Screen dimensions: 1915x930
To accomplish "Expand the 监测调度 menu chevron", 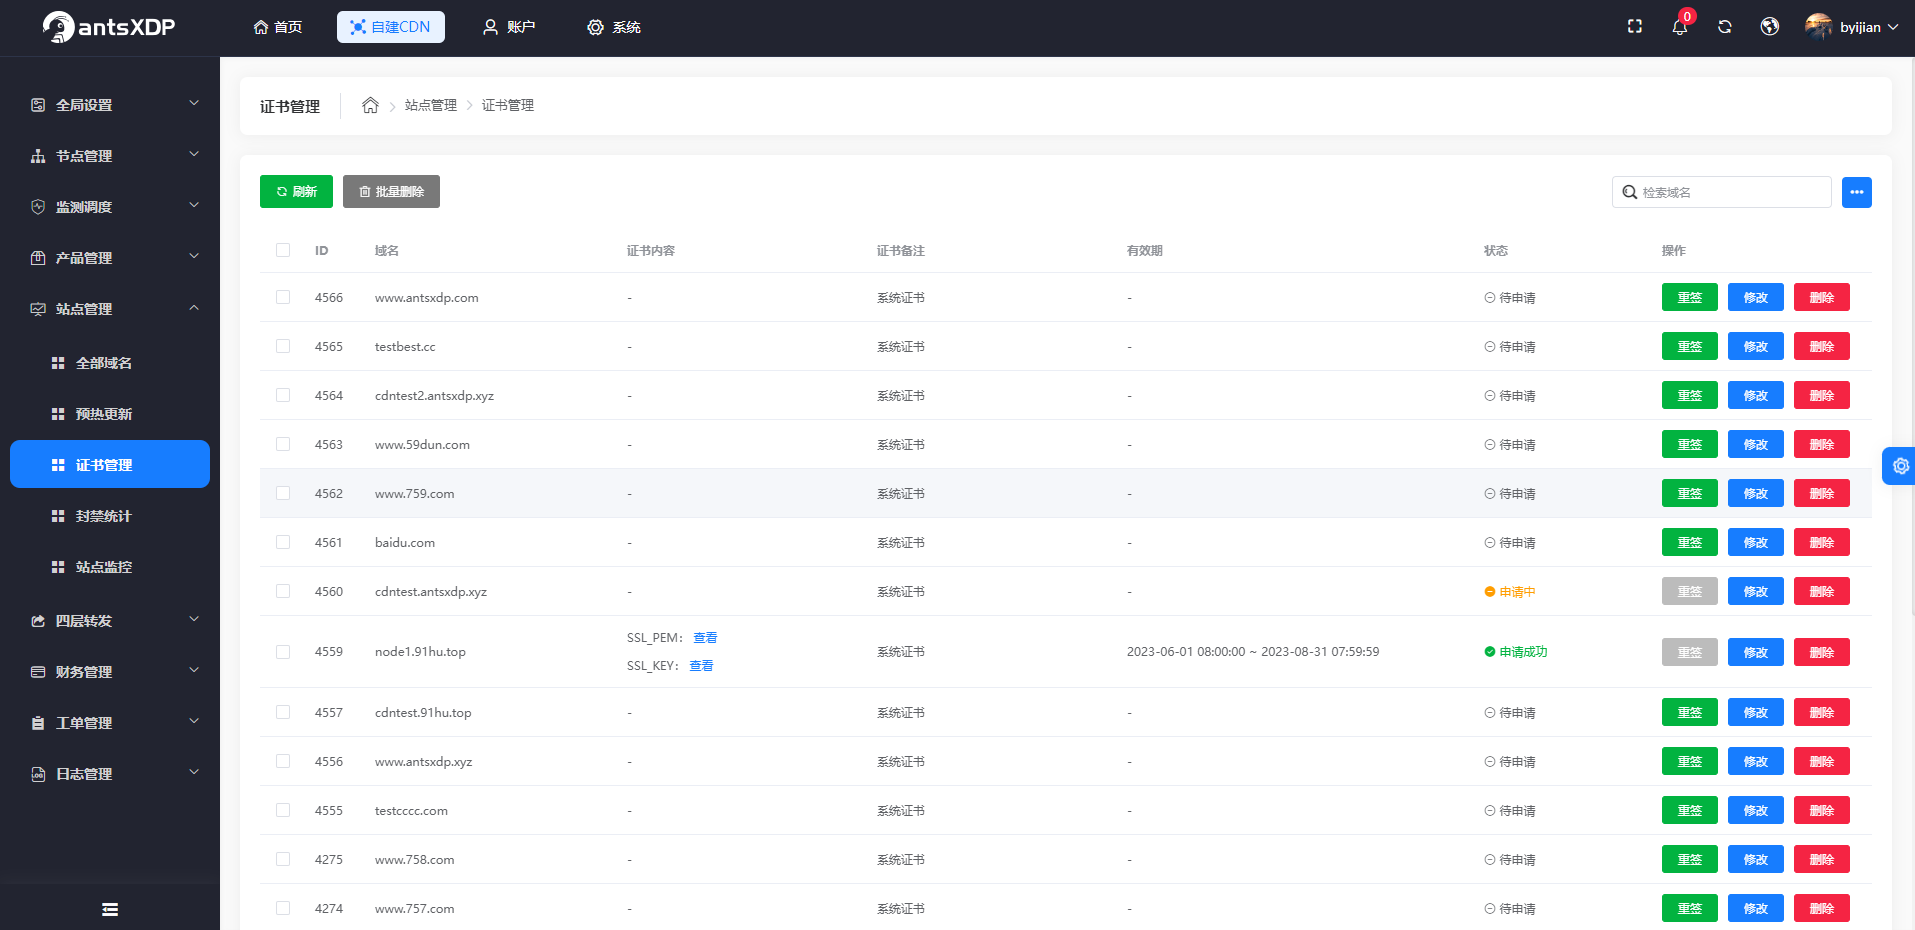I will (194, 205).
